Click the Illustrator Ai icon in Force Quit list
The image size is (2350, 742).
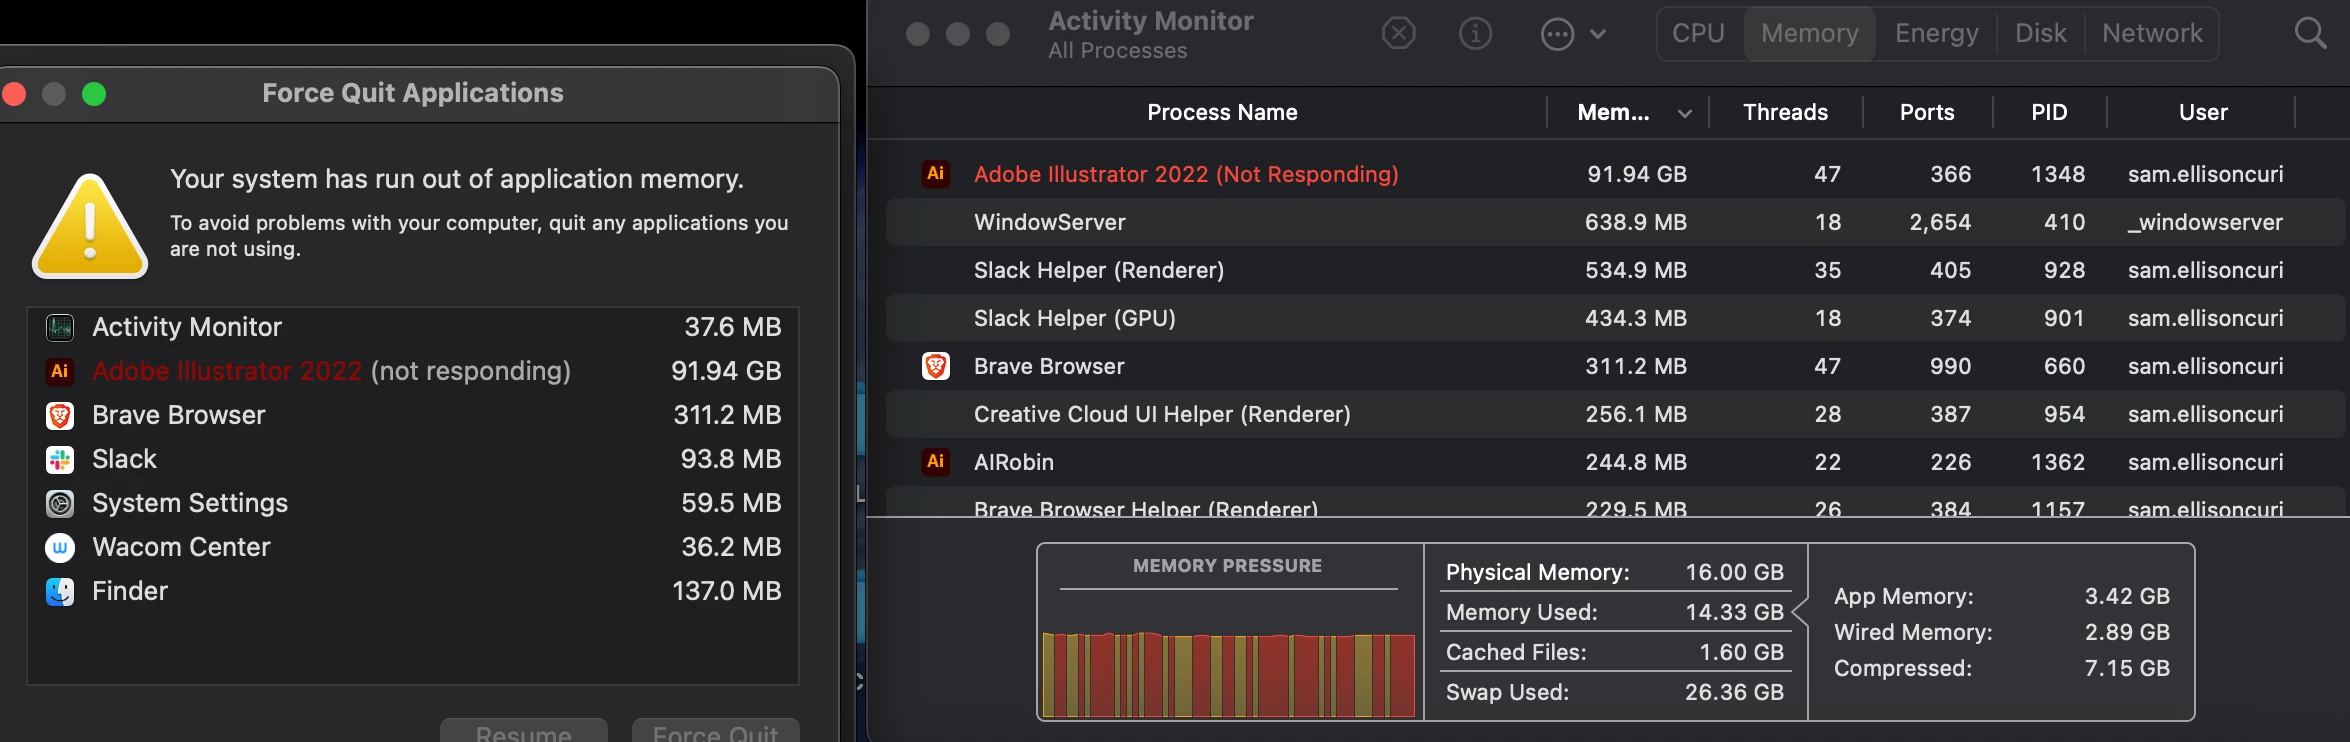[x=60, y=371]
